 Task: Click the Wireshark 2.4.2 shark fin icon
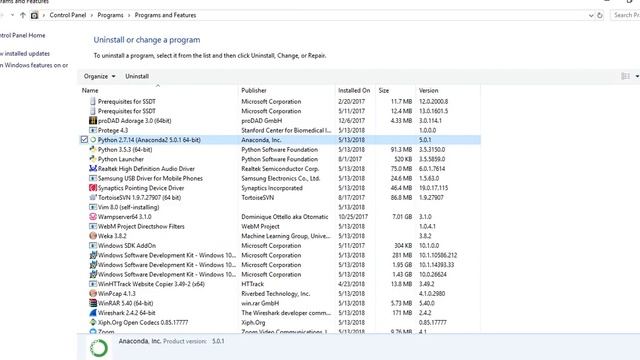click(x=93, y=313)
